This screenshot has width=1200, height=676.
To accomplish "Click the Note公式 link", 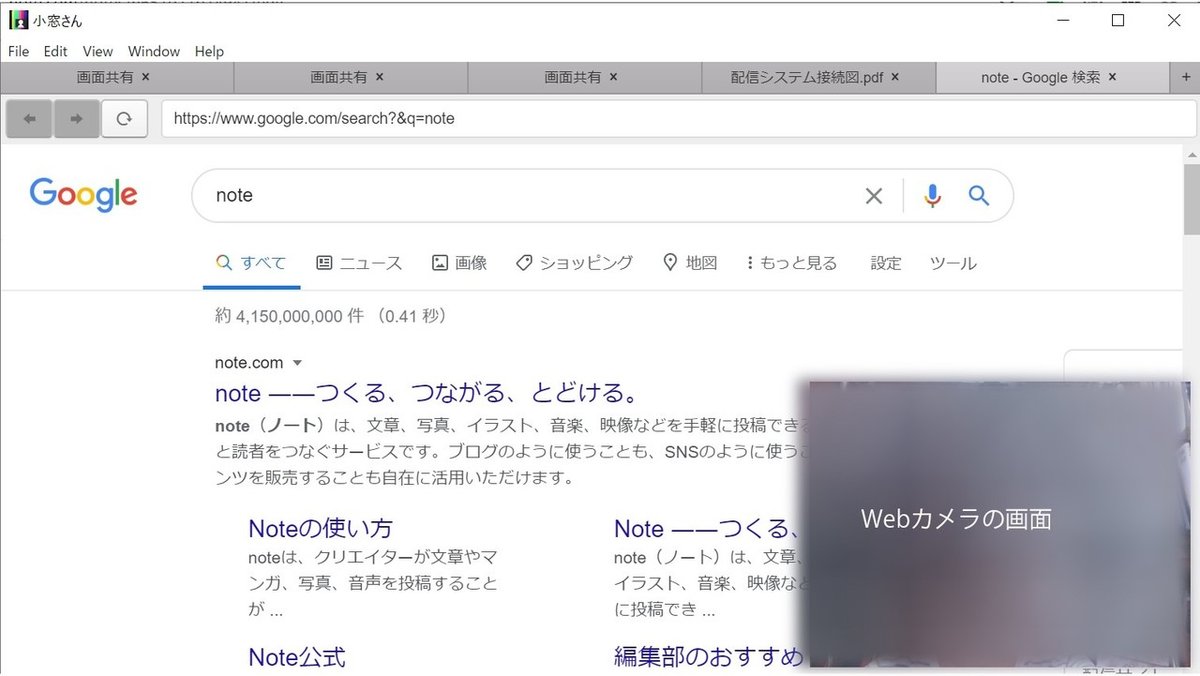I will pos(295,656).
